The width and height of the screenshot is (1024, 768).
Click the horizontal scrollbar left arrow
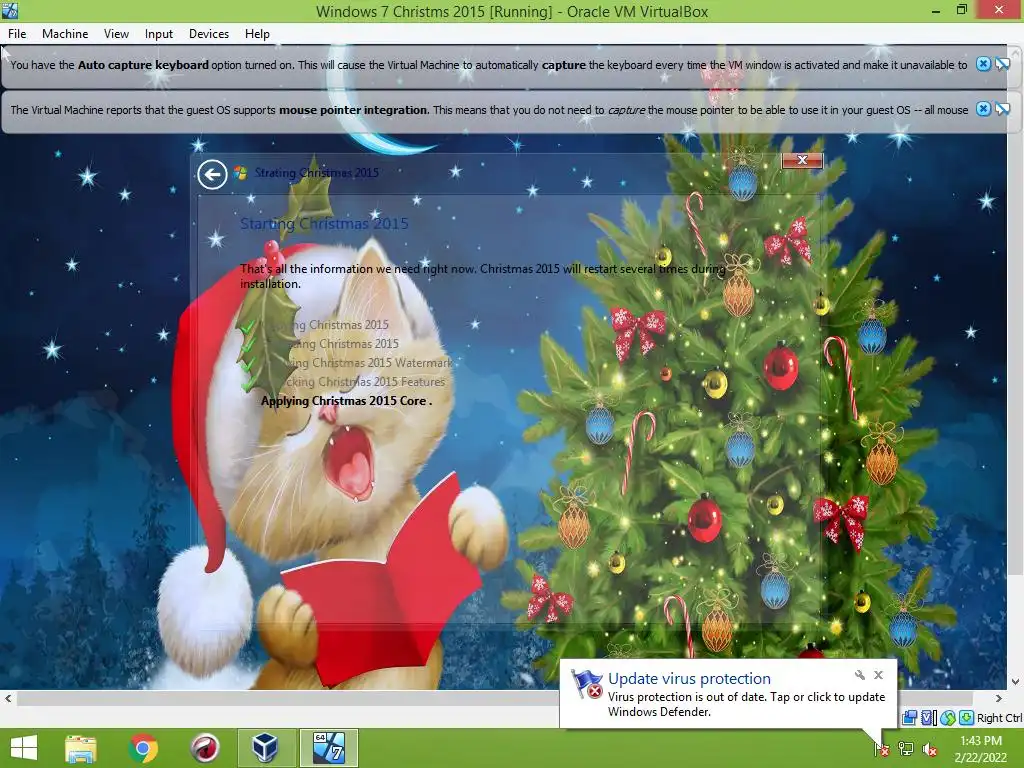click(x=8, y=698)
